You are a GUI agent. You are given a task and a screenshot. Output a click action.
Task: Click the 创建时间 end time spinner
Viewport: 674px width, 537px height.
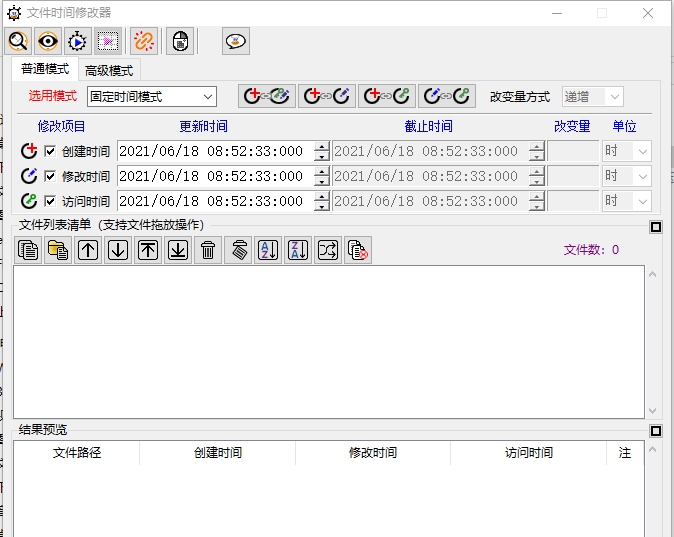tap(536, 151)
